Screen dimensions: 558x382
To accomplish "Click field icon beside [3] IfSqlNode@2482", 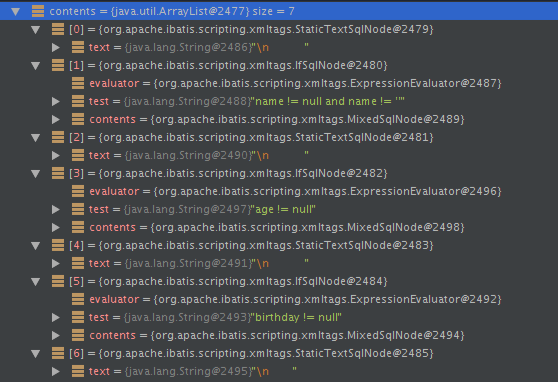I will [58, 173].
